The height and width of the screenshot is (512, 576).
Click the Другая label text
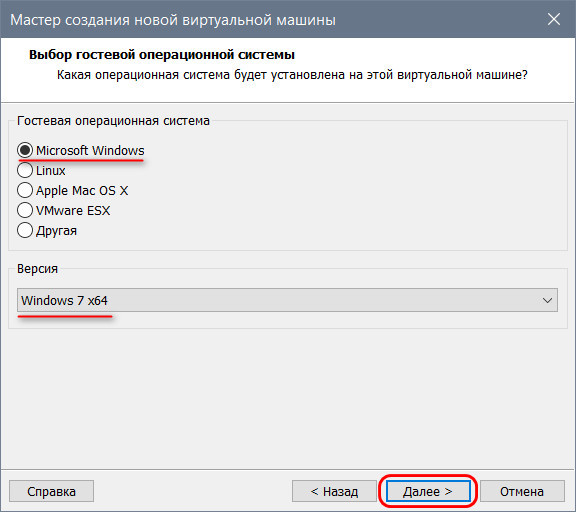(57, 231)
